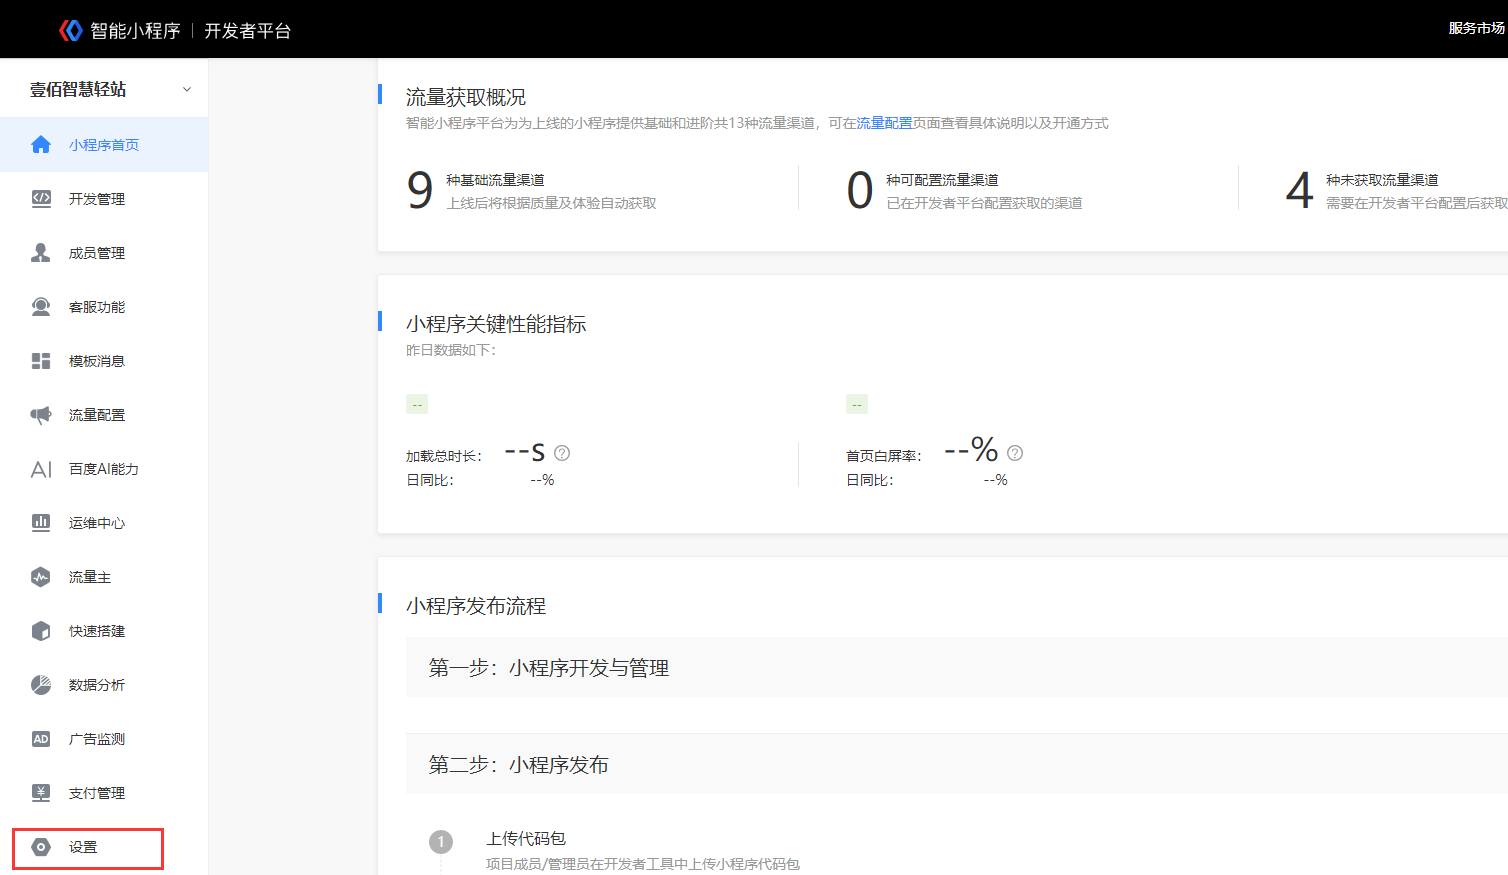Collapse 第二步：小程序发布 section
Screen dimensions: 1508x875
(518, 765)
